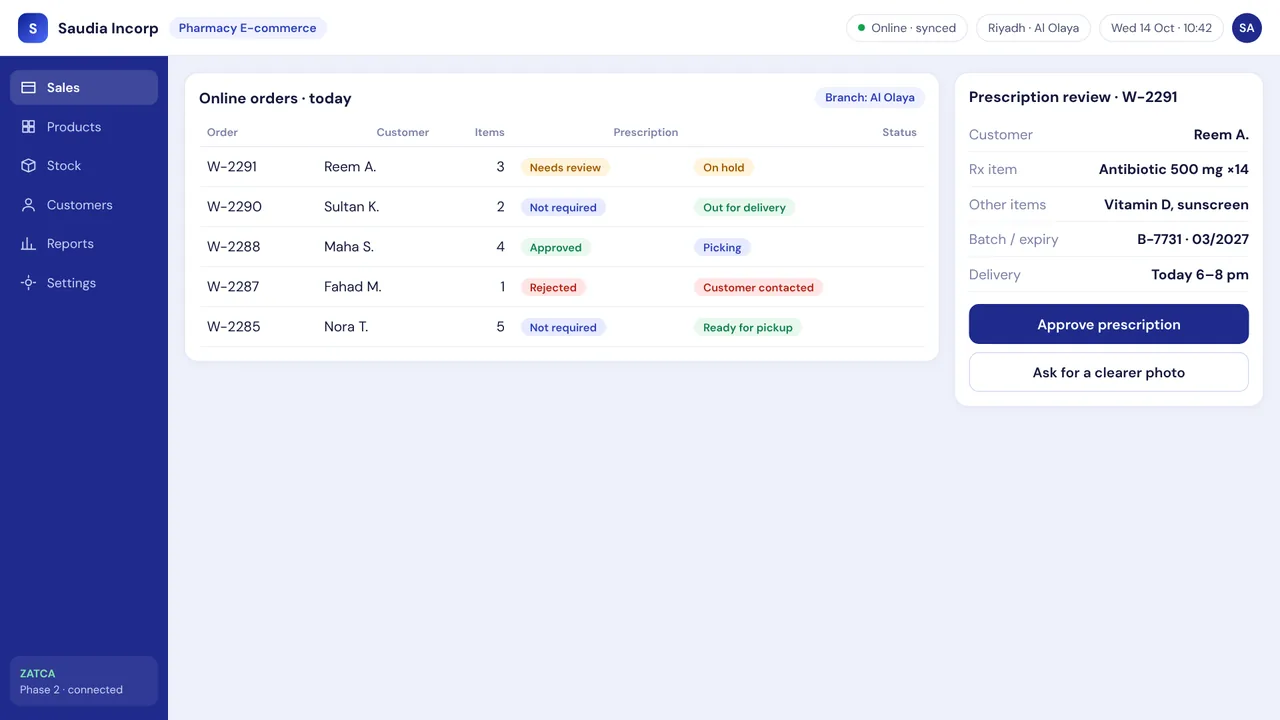The height and width of the screenshot is (720, 1280).
Task: Click the On hold status badge
Action: 724,168
